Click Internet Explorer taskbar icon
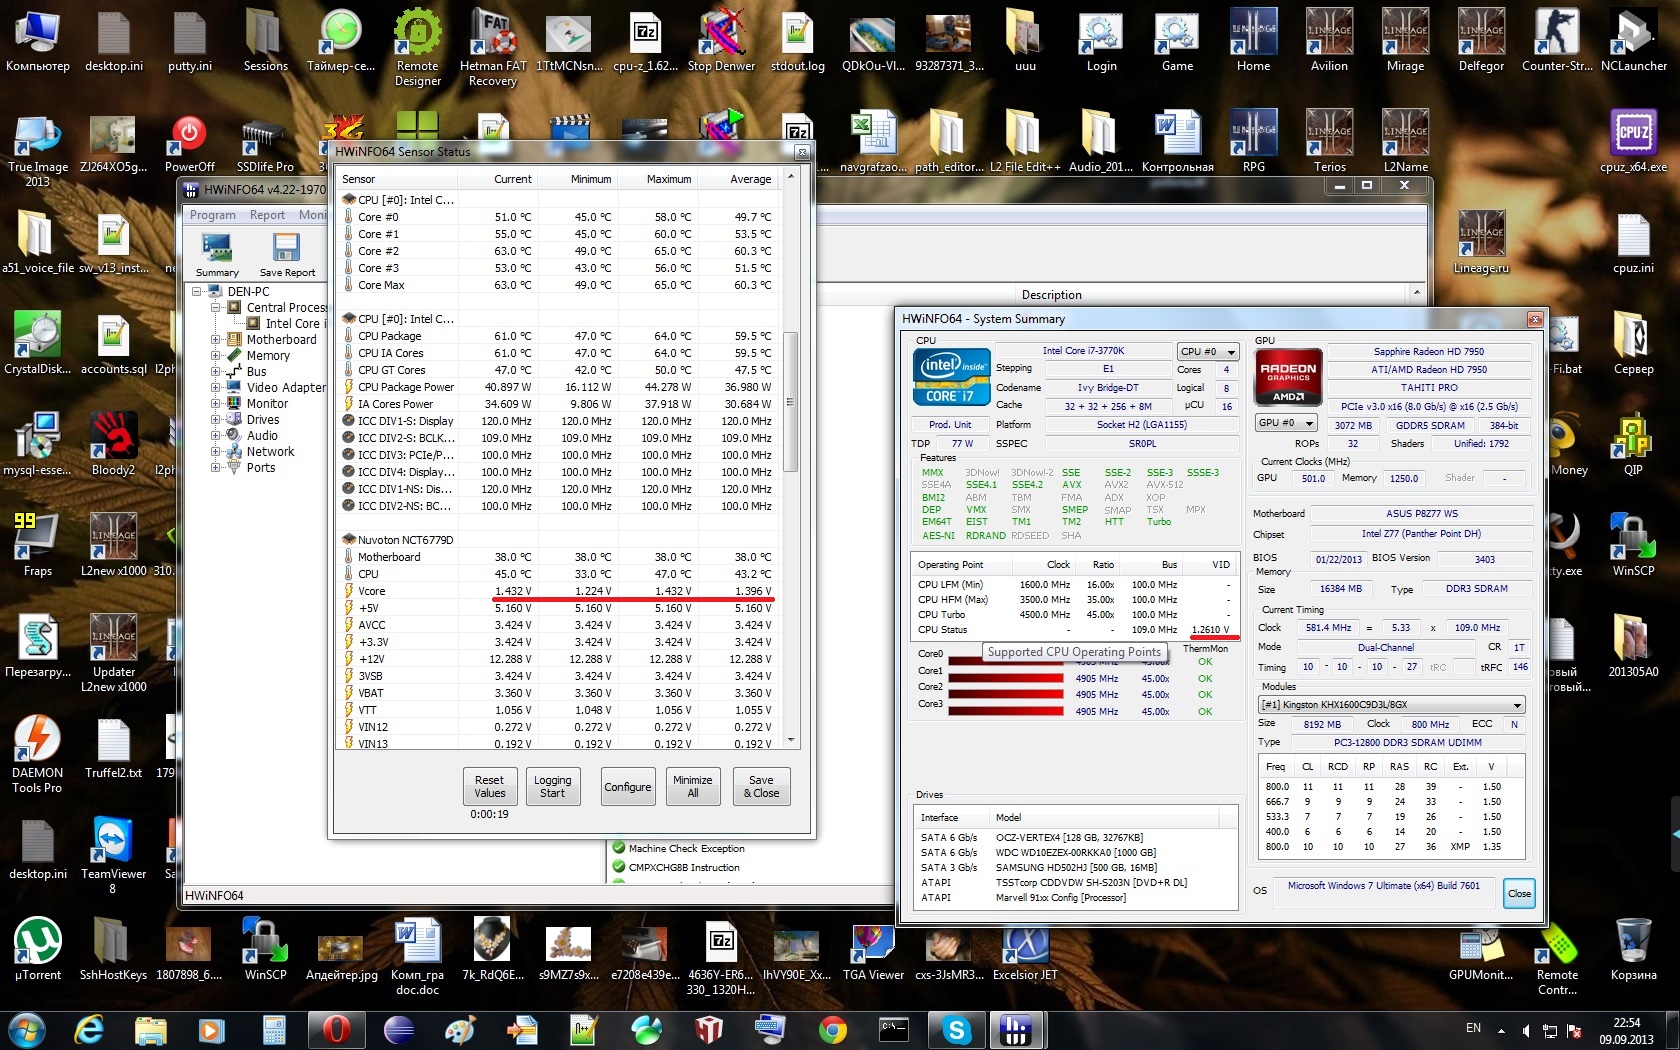 [x=89, y=1028]
